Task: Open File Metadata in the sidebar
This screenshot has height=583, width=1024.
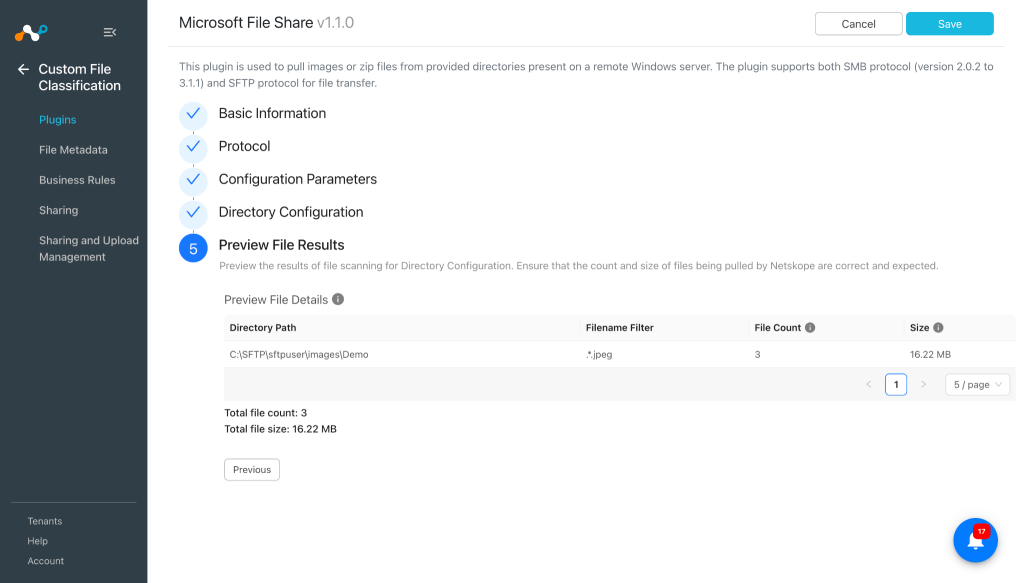Action: (x=73, y=150)
